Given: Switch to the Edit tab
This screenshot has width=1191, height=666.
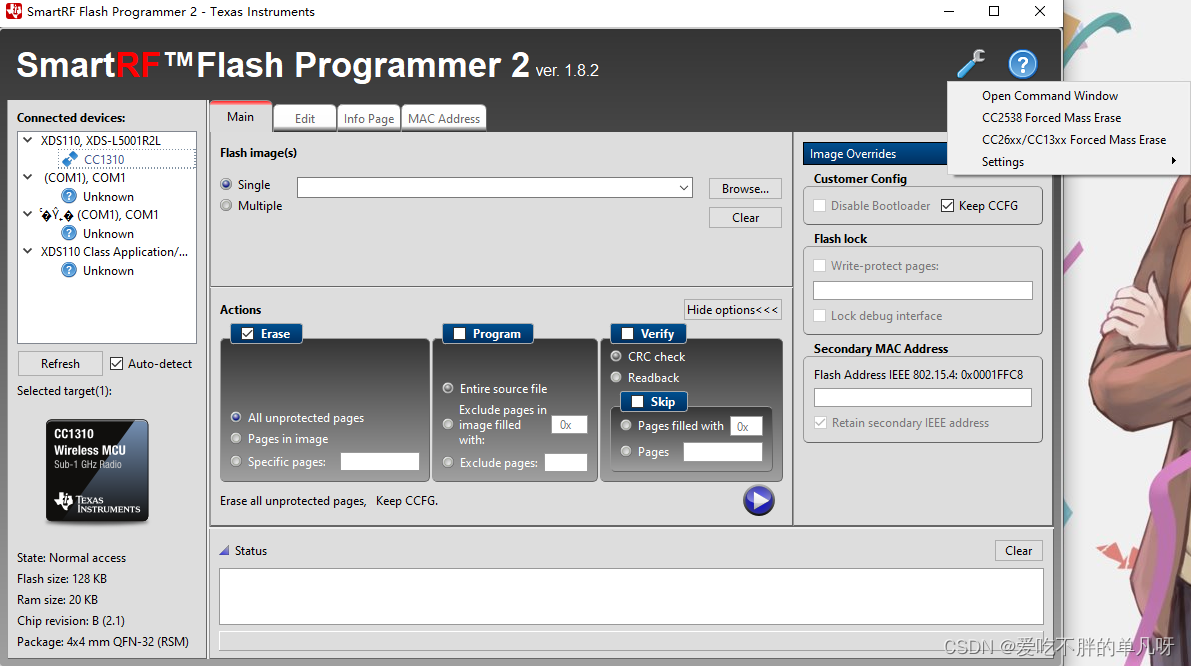Looking at the screenshot, I should (305, 118).
